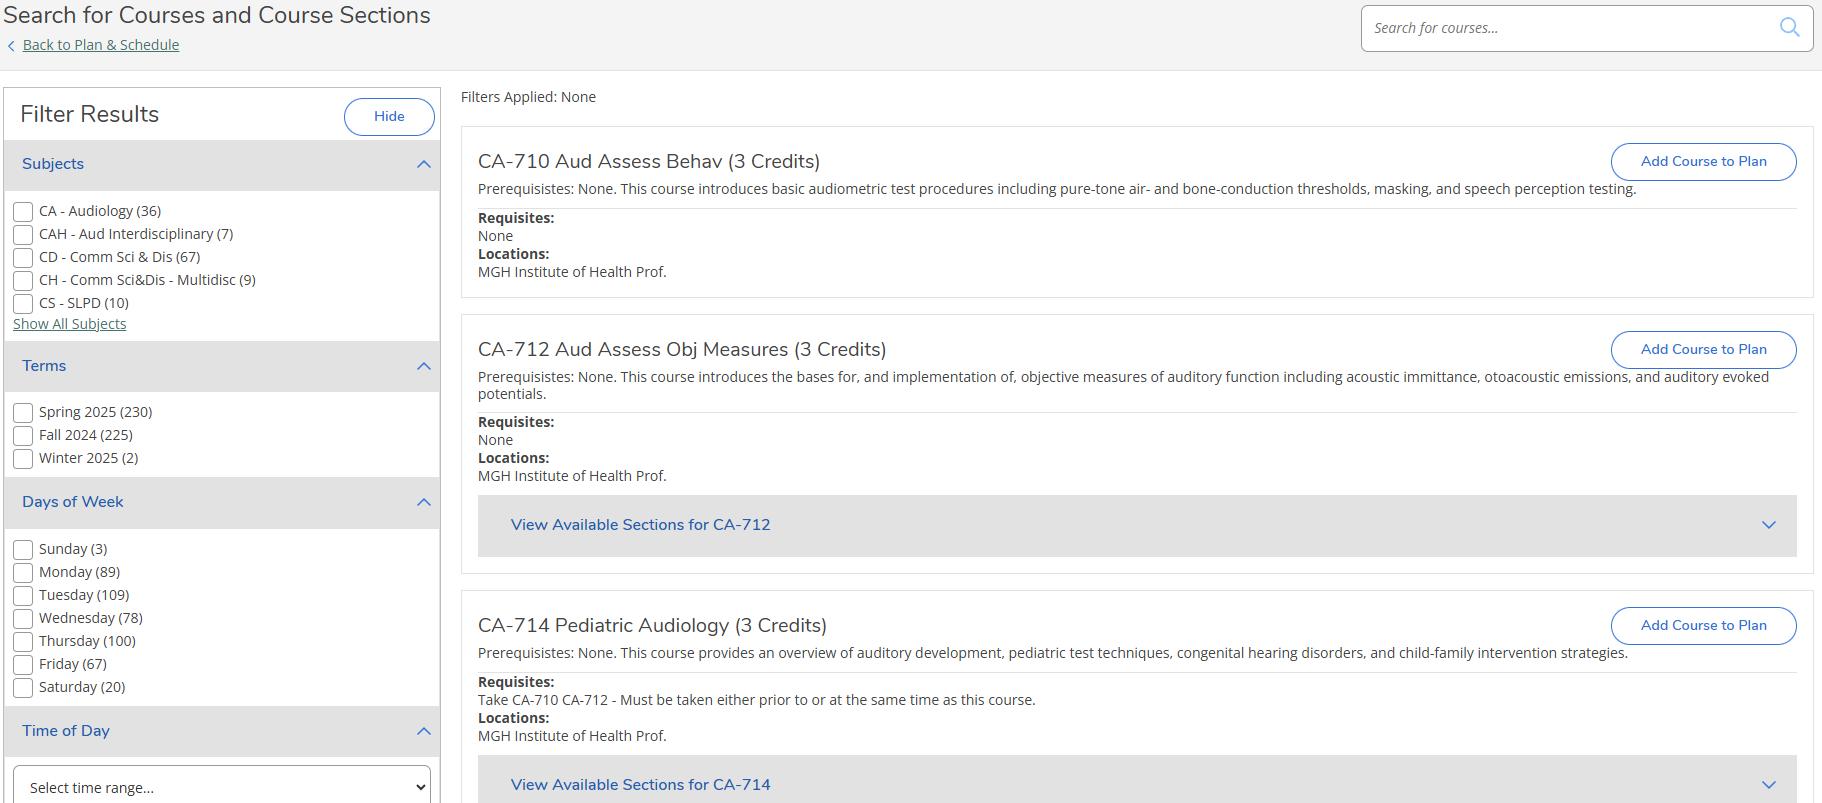Screen dimensions: 1822x803
Task: Collapse the Subjects filter chevron
Action: coord(423,164)
